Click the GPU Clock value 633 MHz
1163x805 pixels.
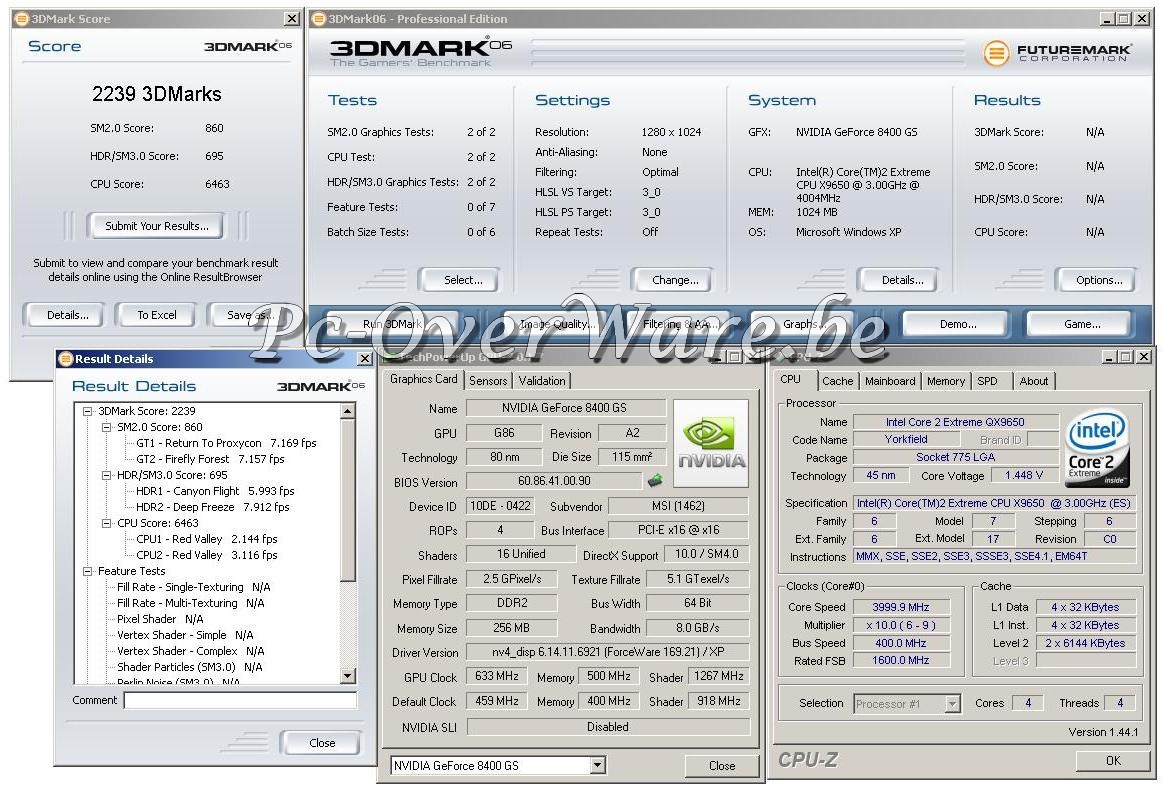pyautogui.click(x=497, y=676)
